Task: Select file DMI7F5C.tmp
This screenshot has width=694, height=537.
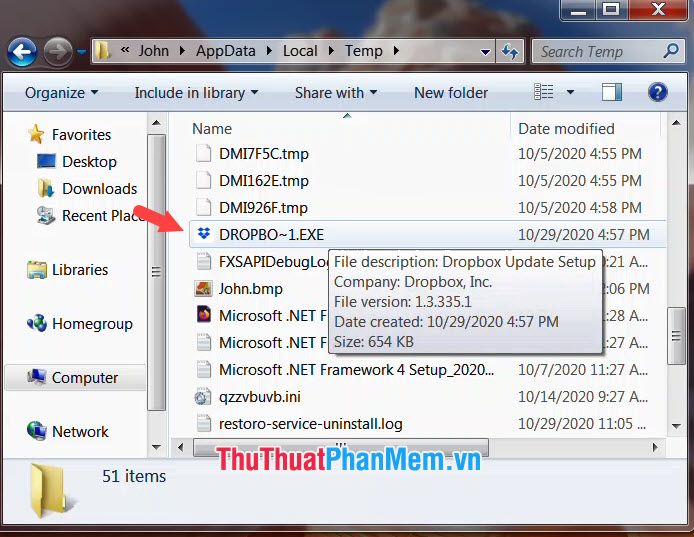Action: 264,154
